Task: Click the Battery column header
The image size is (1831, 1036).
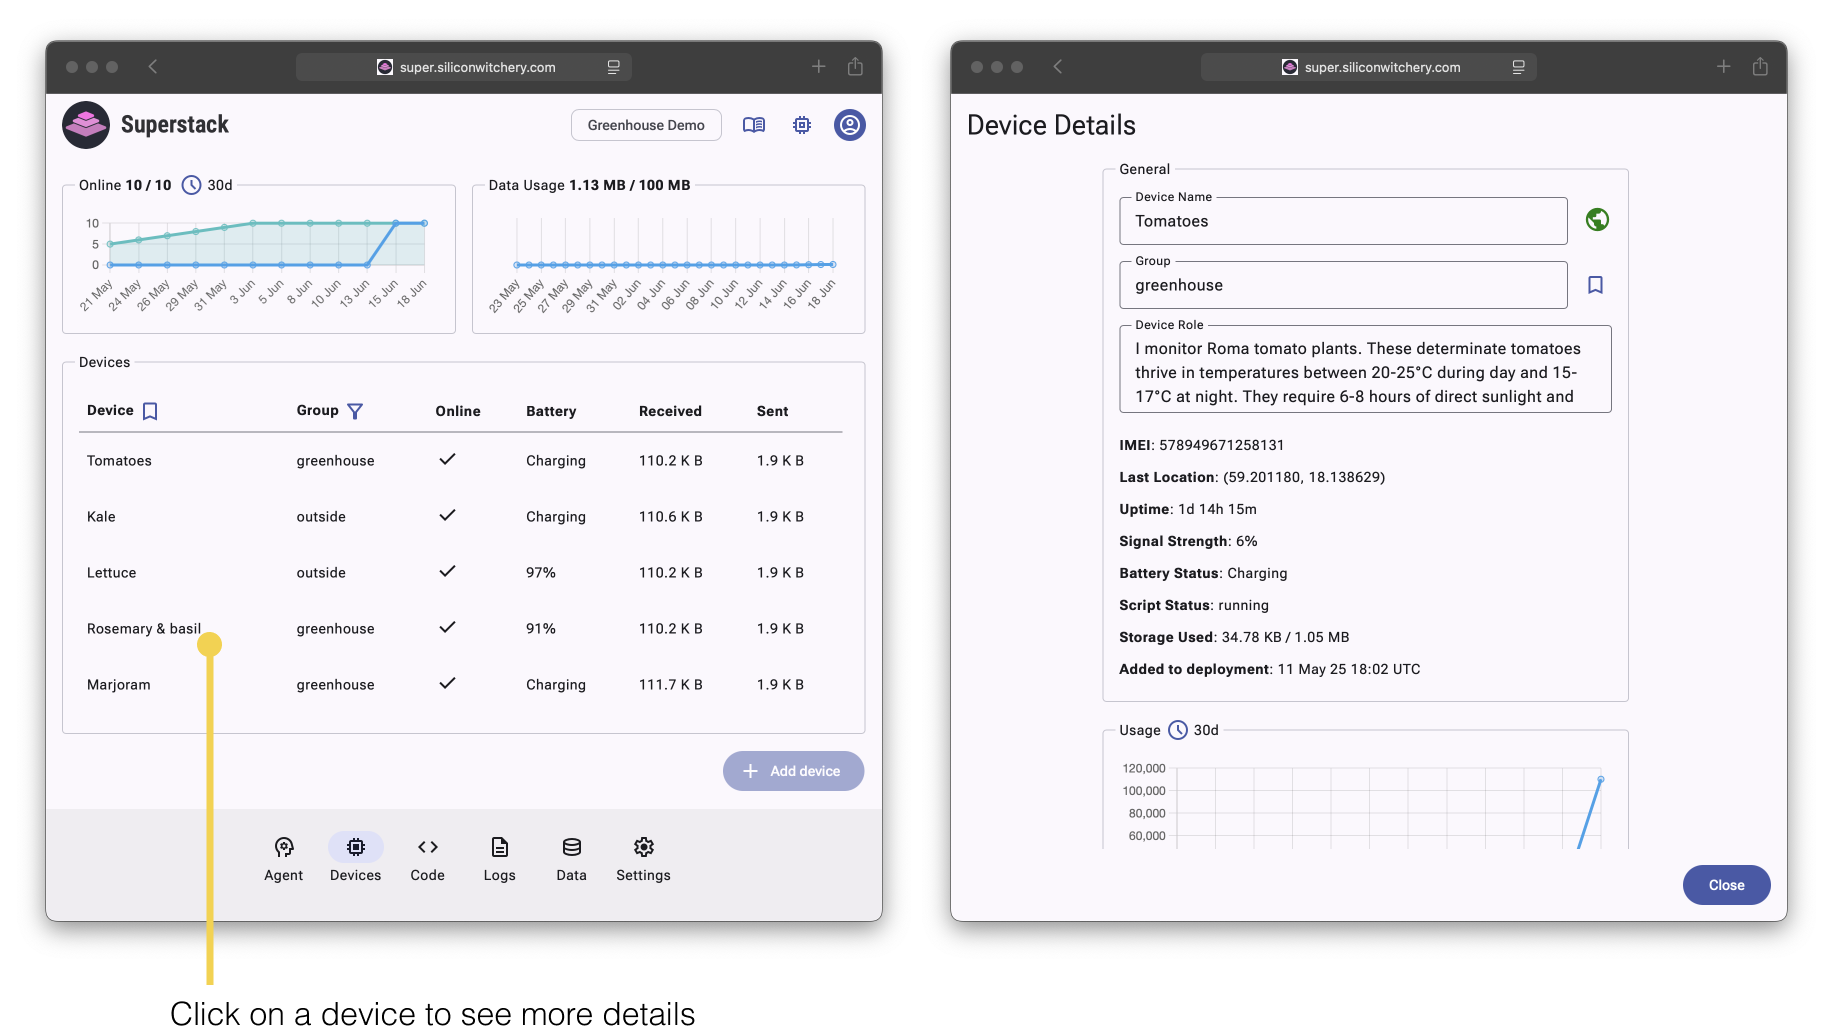Action: (x=551, y=411)
